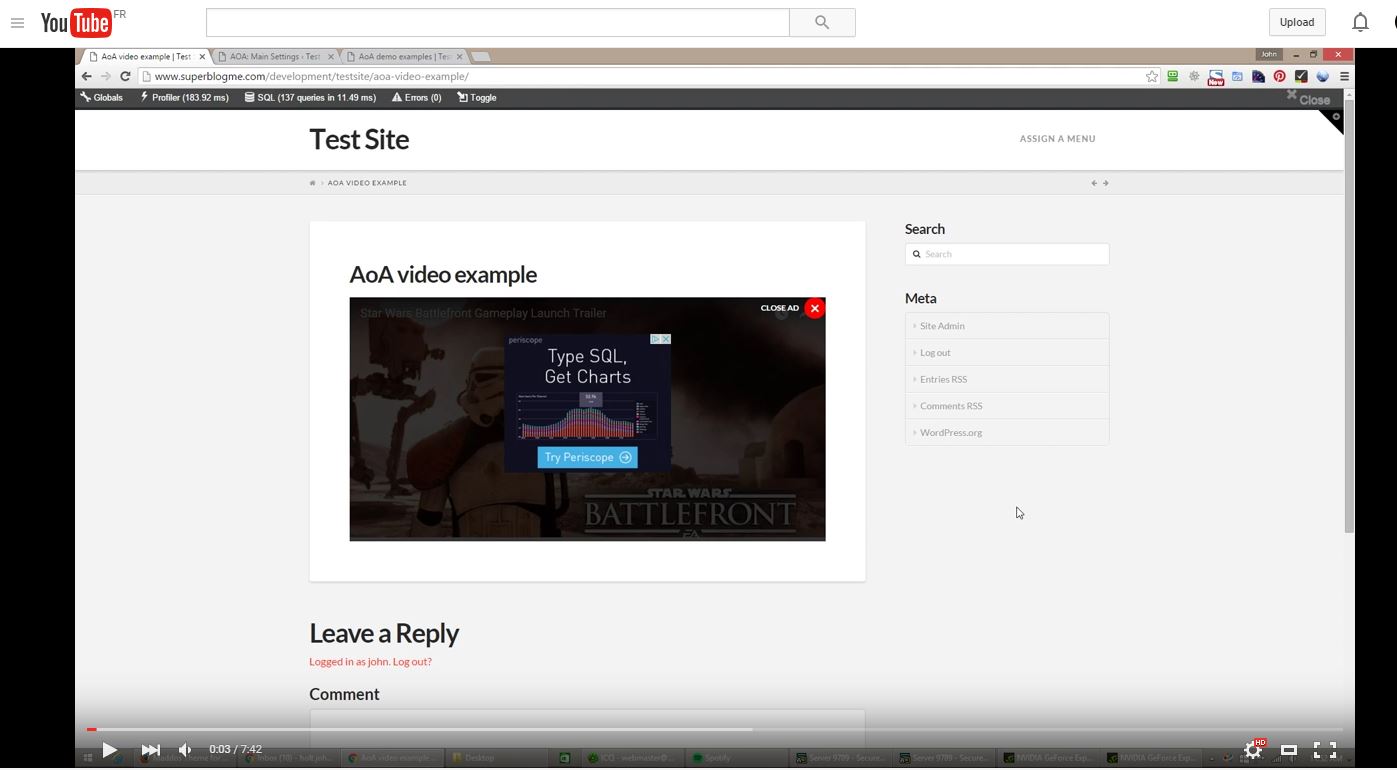Click the John profile button in Chrome
The height and width of the screenshot is (770, 1397).
point(1269,55)
